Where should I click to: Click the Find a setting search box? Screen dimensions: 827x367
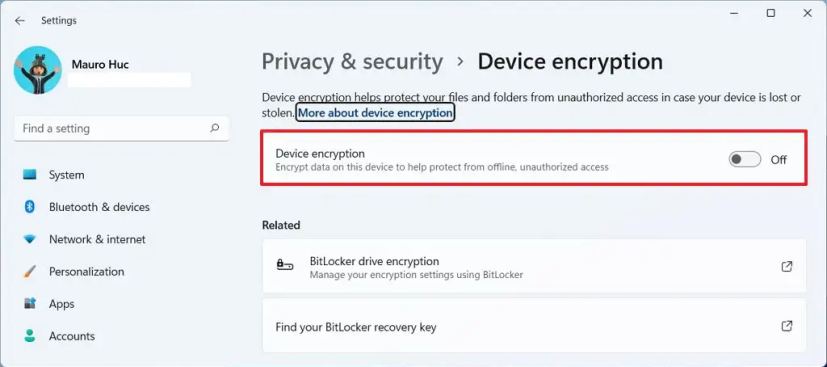122,128
